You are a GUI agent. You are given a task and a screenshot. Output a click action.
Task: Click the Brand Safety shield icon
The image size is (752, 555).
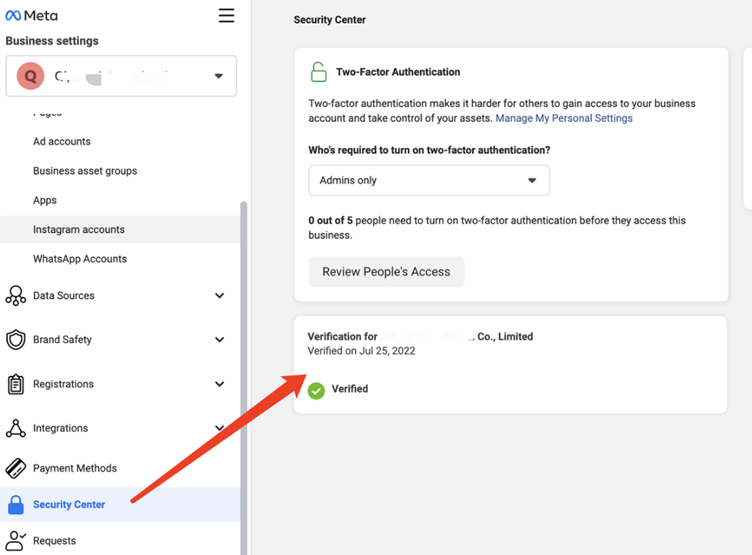(16, 340)
